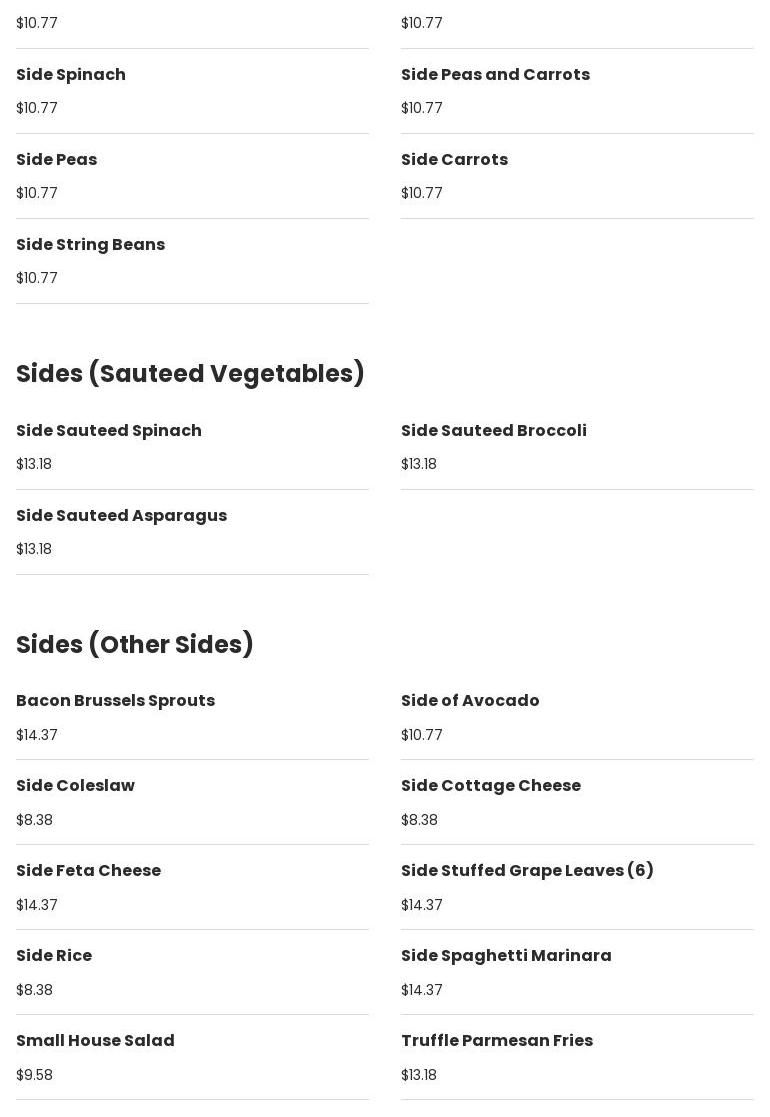The height and width of the screenshot is (1117, 770).
Task: Open the Side Spinach menu item
Action: pyautogui.click(x=71, y=75)
